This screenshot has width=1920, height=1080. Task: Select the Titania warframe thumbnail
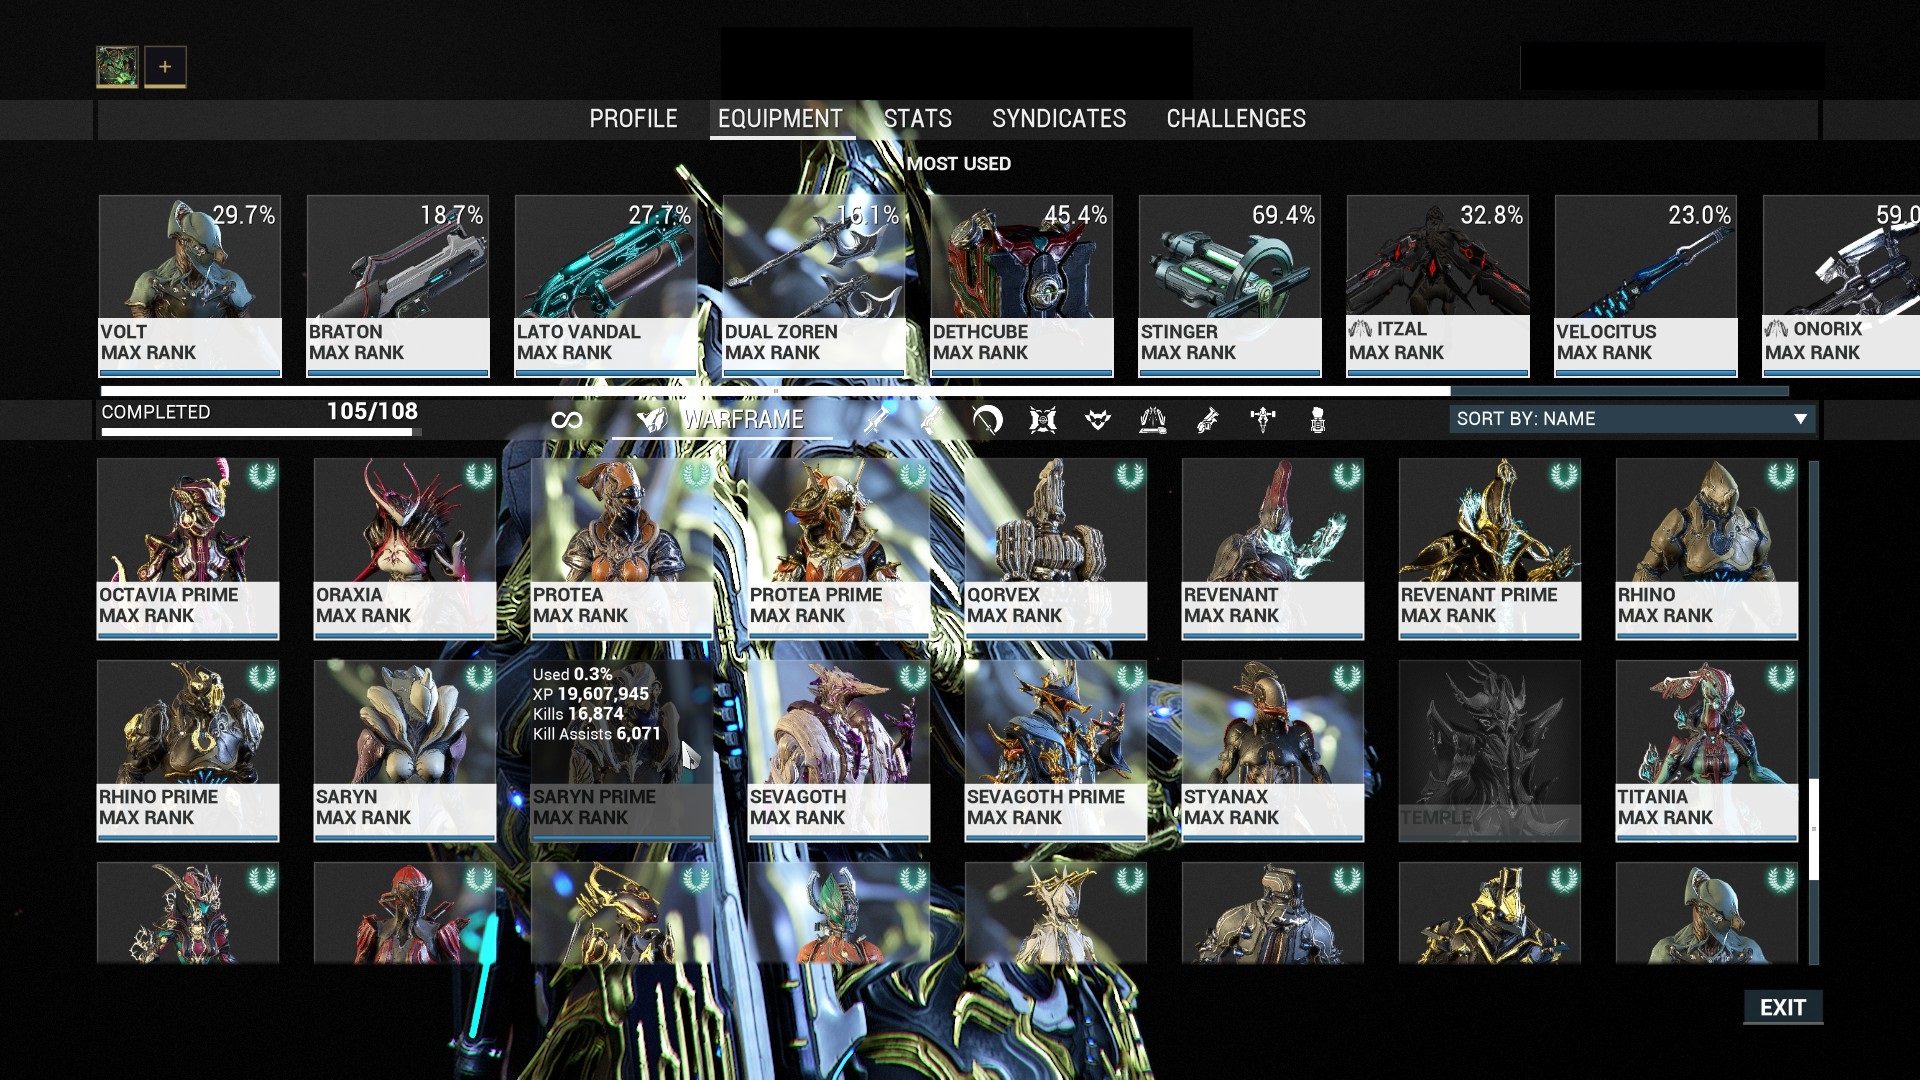pos(1706,750)
